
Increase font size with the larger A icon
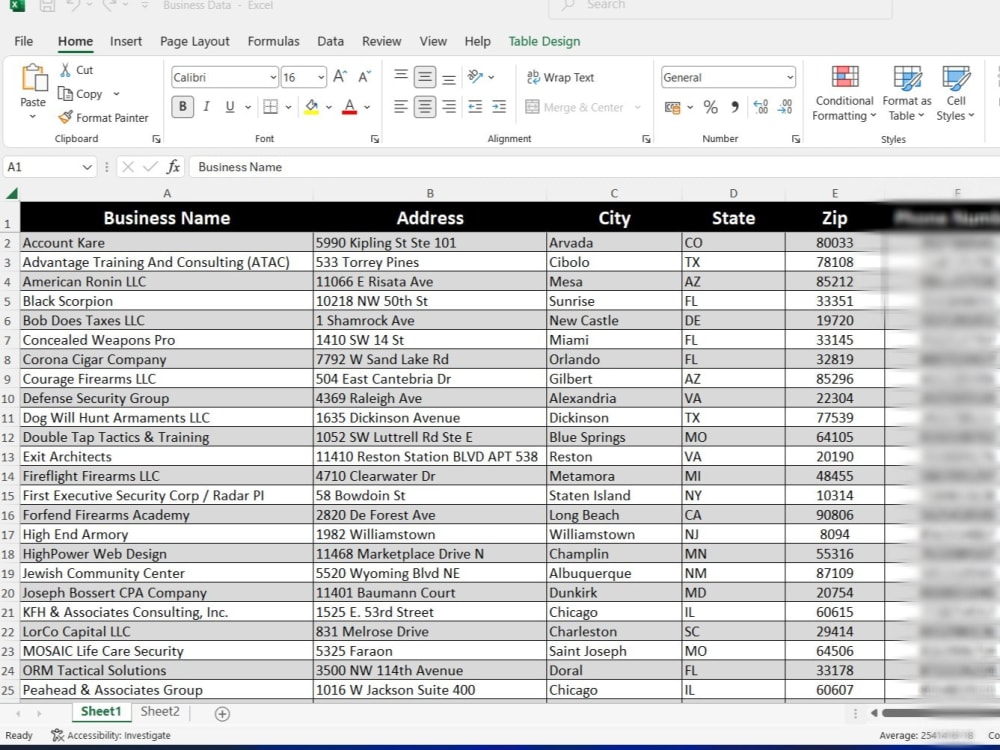pos(340,77)
